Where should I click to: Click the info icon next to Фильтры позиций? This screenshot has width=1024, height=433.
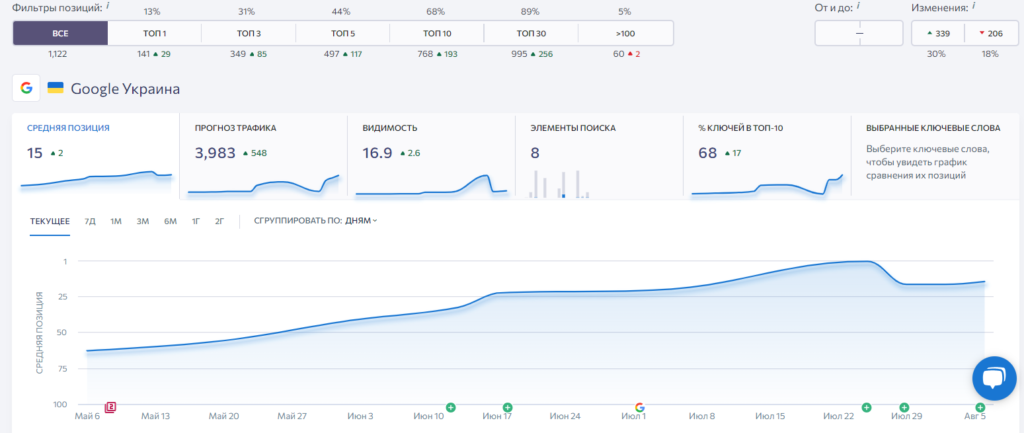point(107,6)
